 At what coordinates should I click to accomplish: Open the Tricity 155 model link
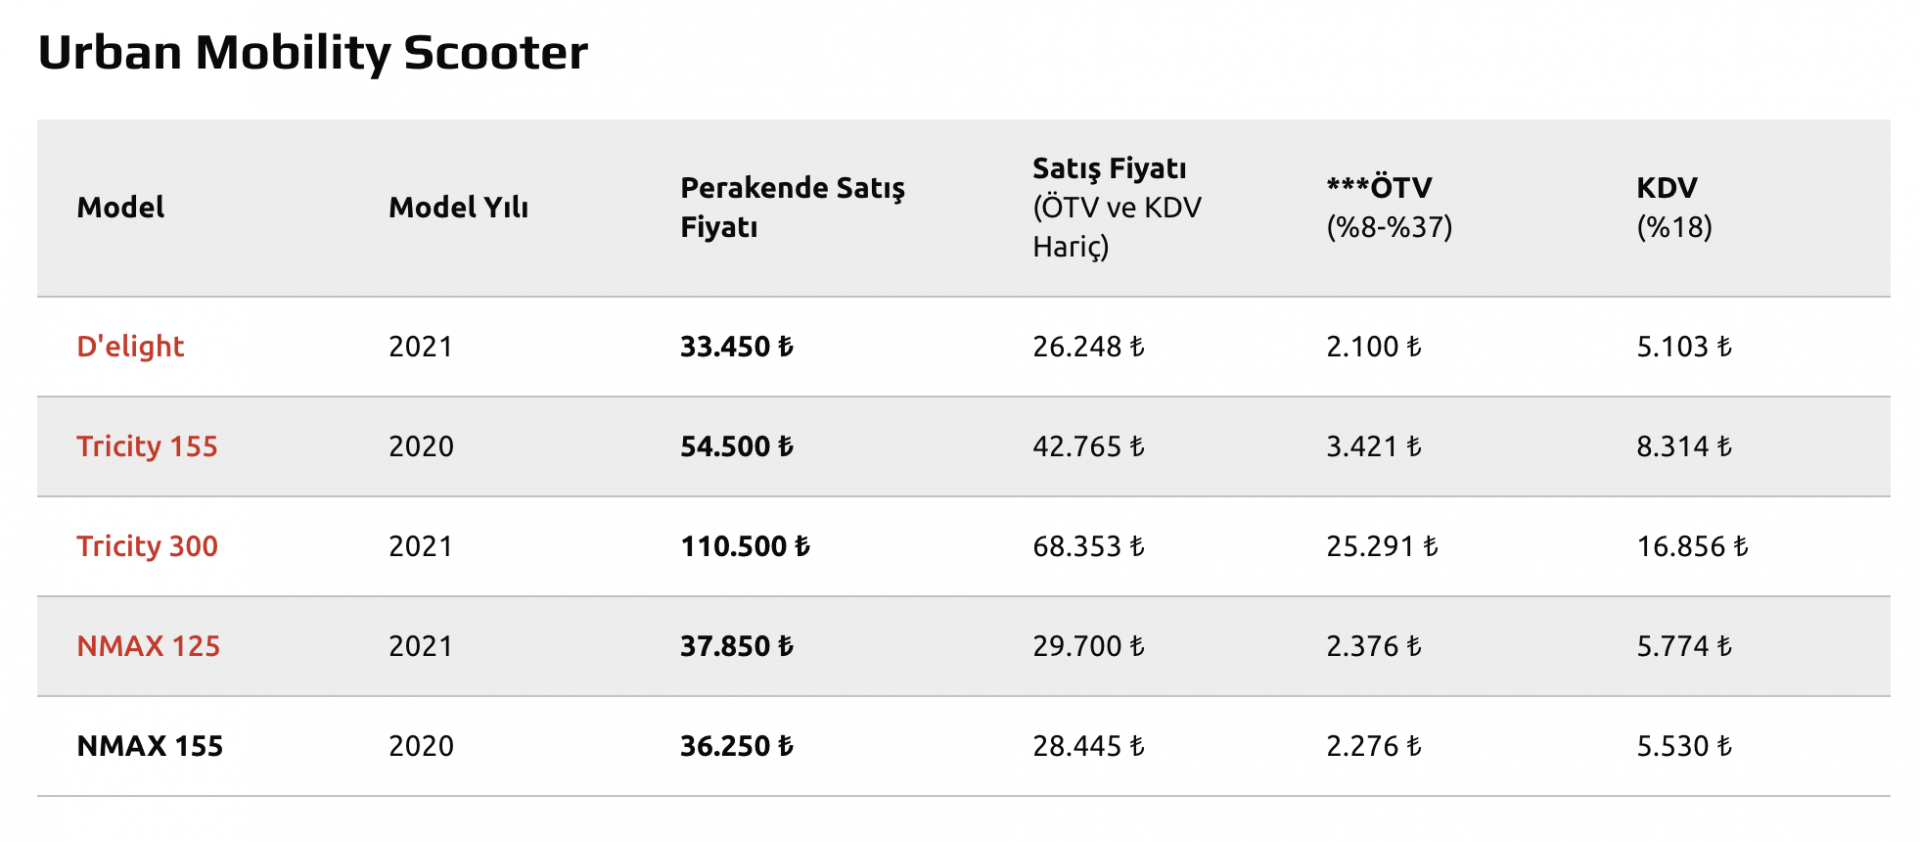tap(147, 446)
